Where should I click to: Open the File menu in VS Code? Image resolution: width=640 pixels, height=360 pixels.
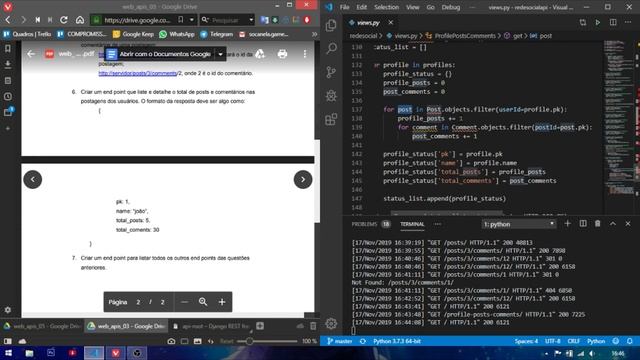pyautogui.click(x=344, y=7)
